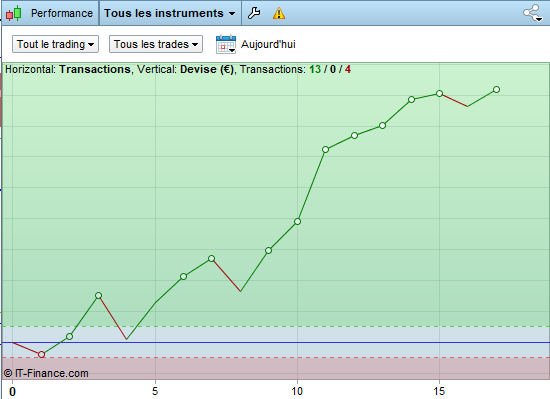
Task: Click axis label 15 on horizontal axis
Action: pyautogui.click(x=439, y=391)
